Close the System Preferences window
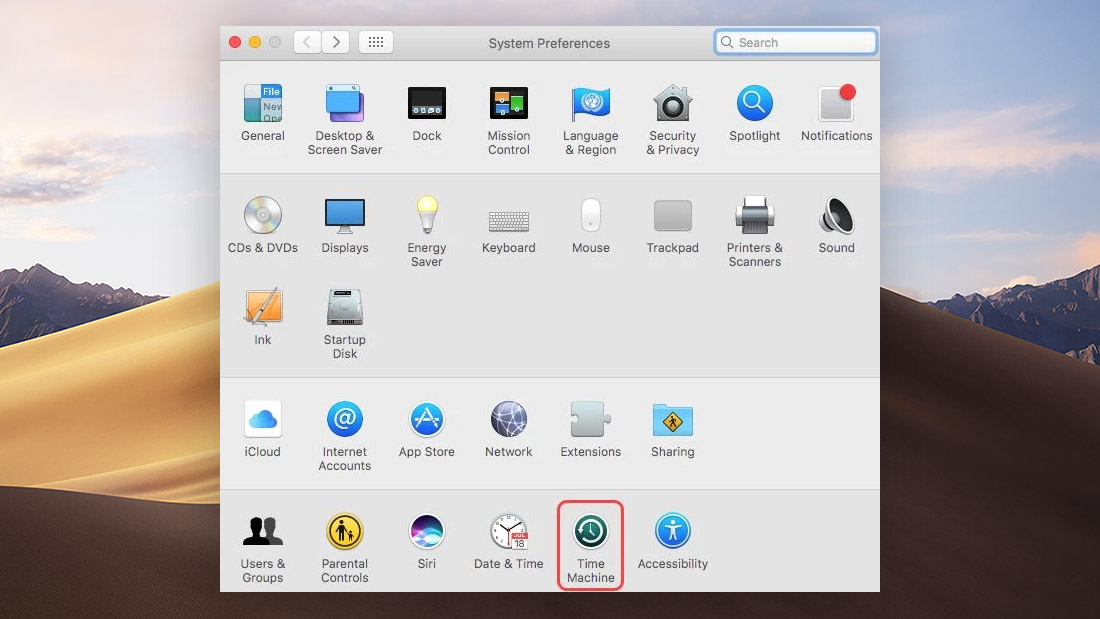Screen dimensions: 1100x619 (235, 42)
